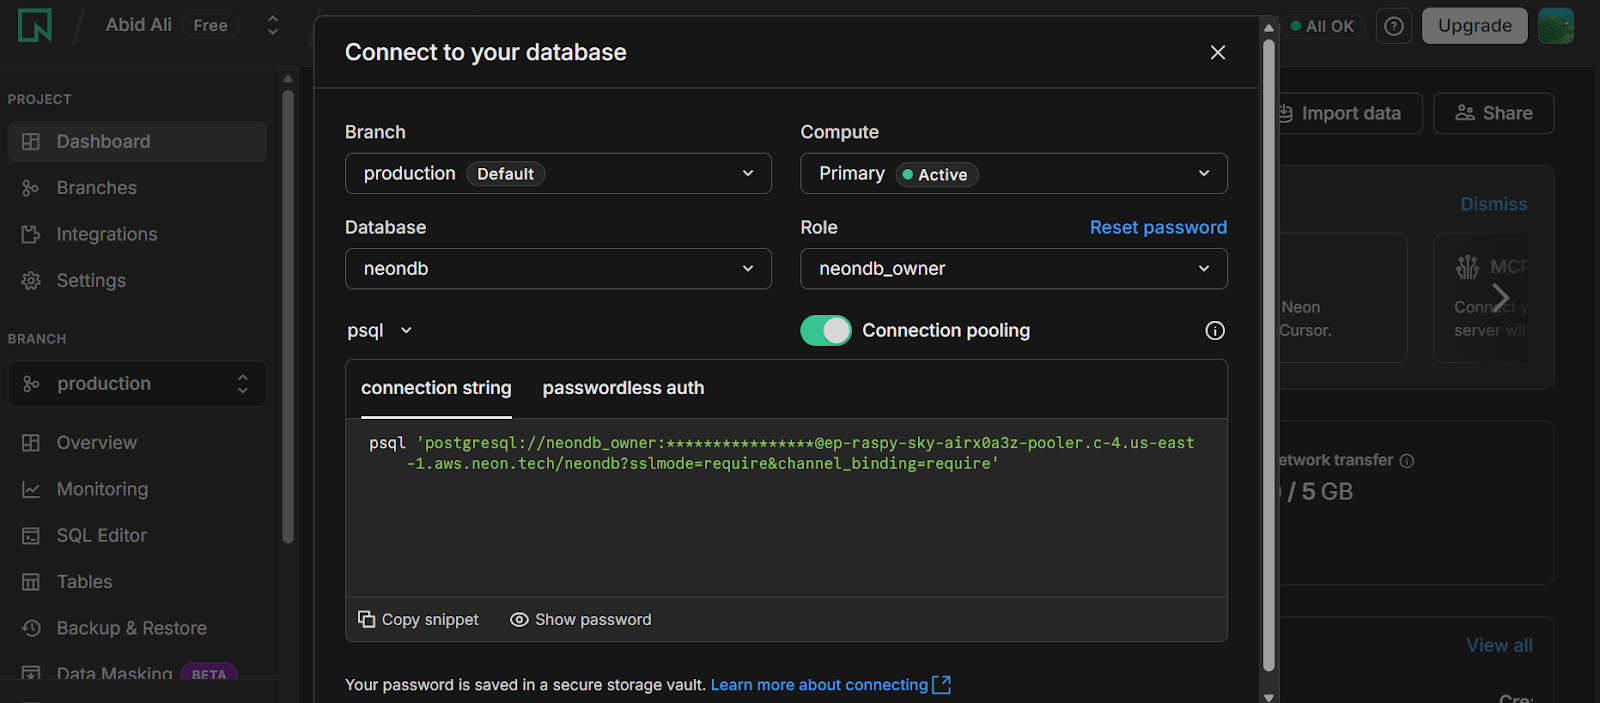Image resolution: width=1600 pixels, height=703 pixels.
Task: Select the connection string tab
Action: pyautogui.click(x=436, y=388)
